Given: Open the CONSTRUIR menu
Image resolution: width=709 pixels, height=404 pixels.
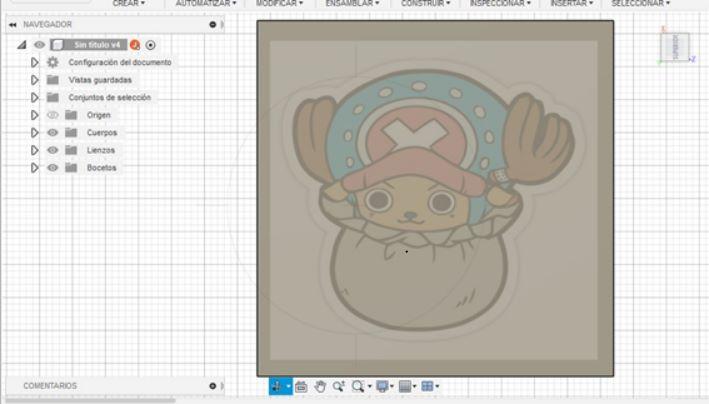Looking at the screenshot, I should point(425,3).
